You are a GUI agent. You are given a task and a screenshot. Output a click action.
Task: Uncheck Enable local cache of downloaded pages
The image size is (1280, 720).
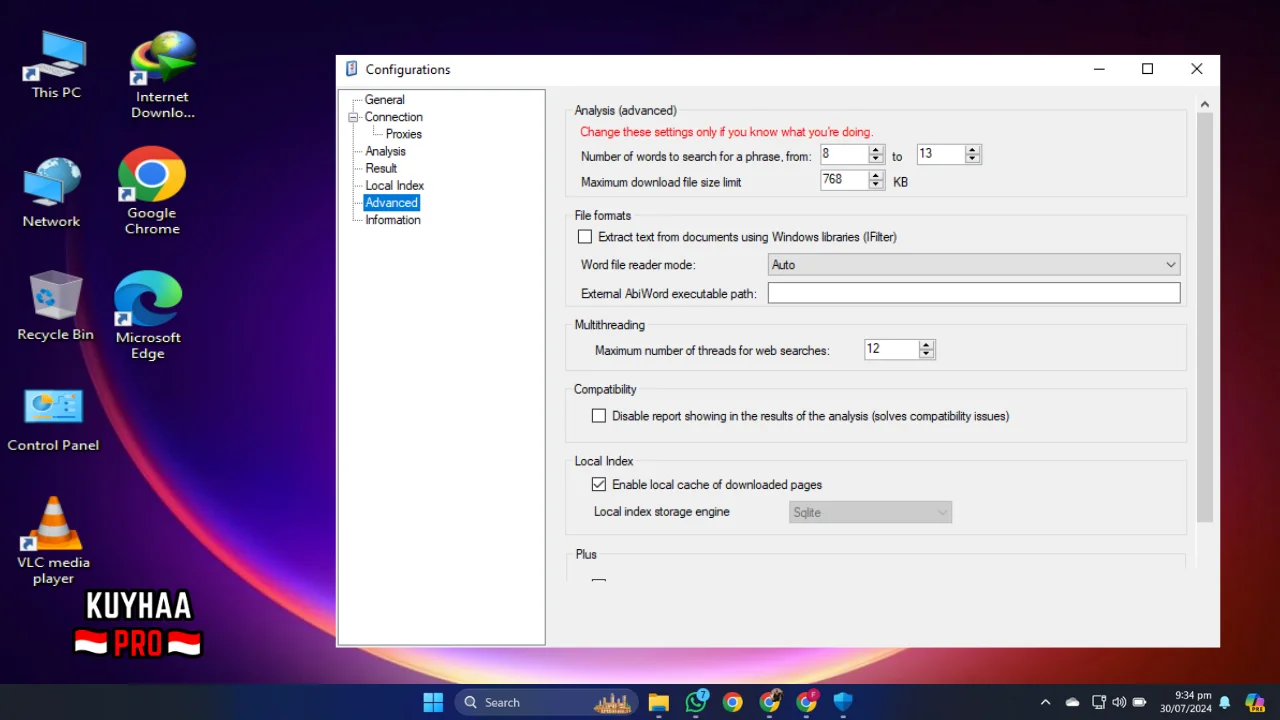coord(599,484)
